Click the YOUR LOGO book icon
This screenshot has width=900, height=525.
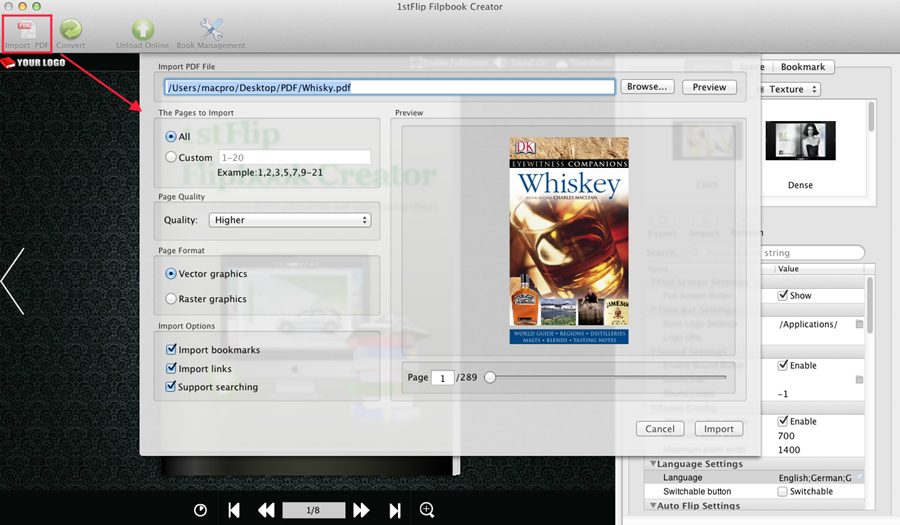(8, 63)
